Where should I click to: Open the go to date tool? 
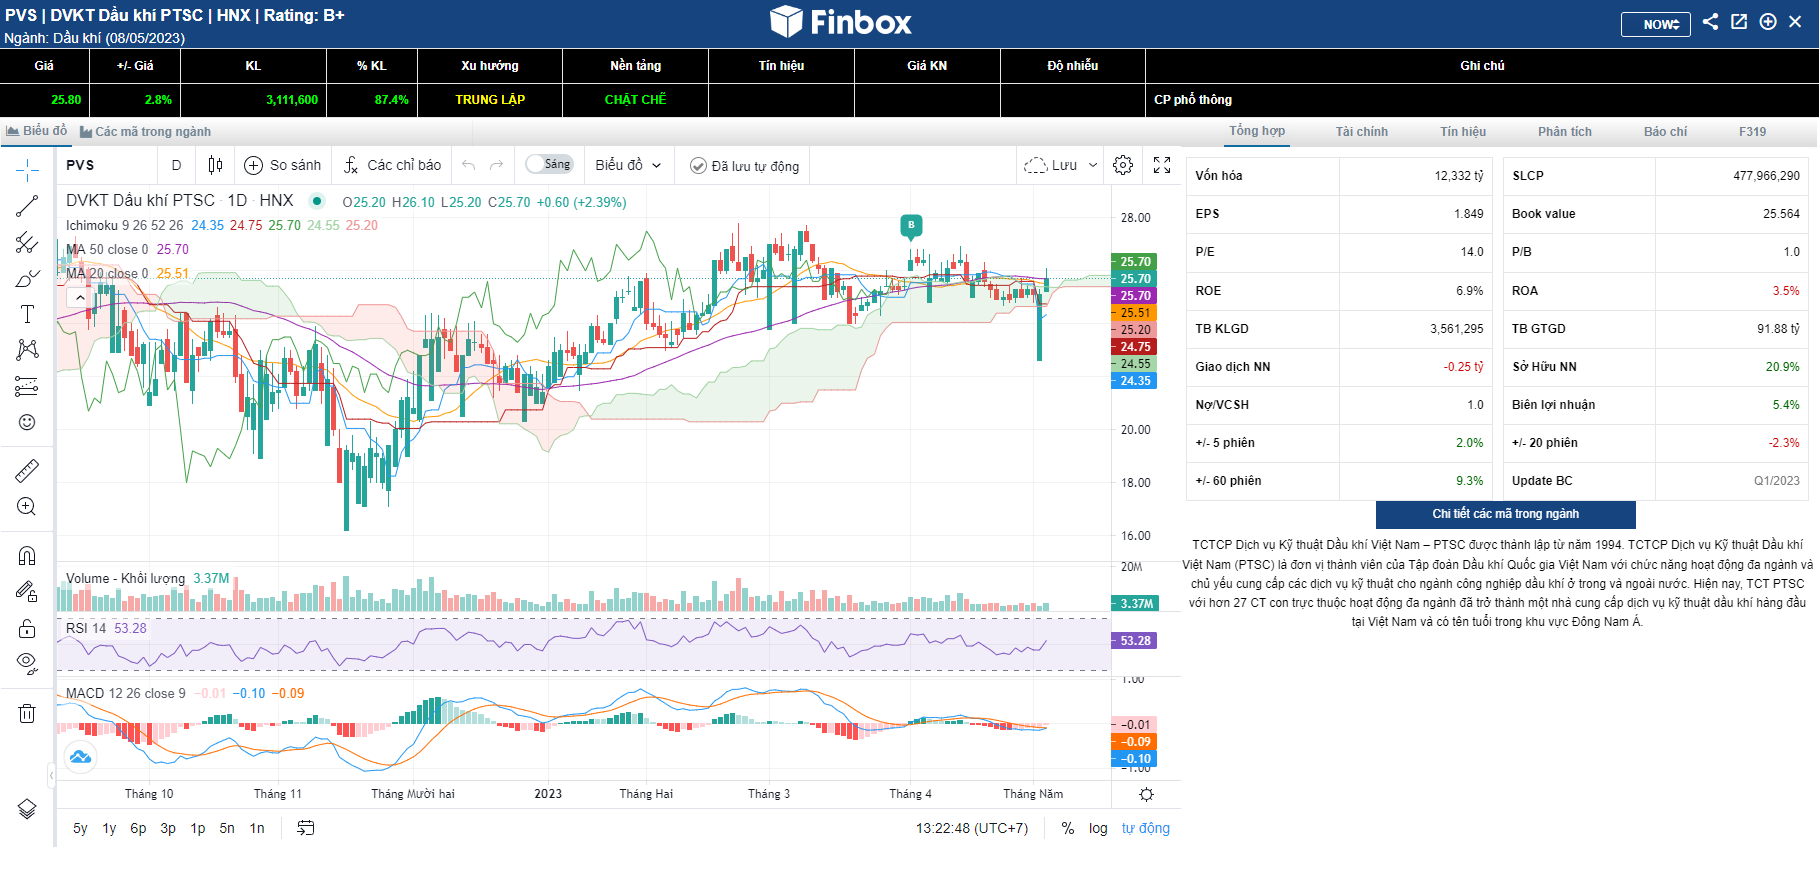click(306, 828)
